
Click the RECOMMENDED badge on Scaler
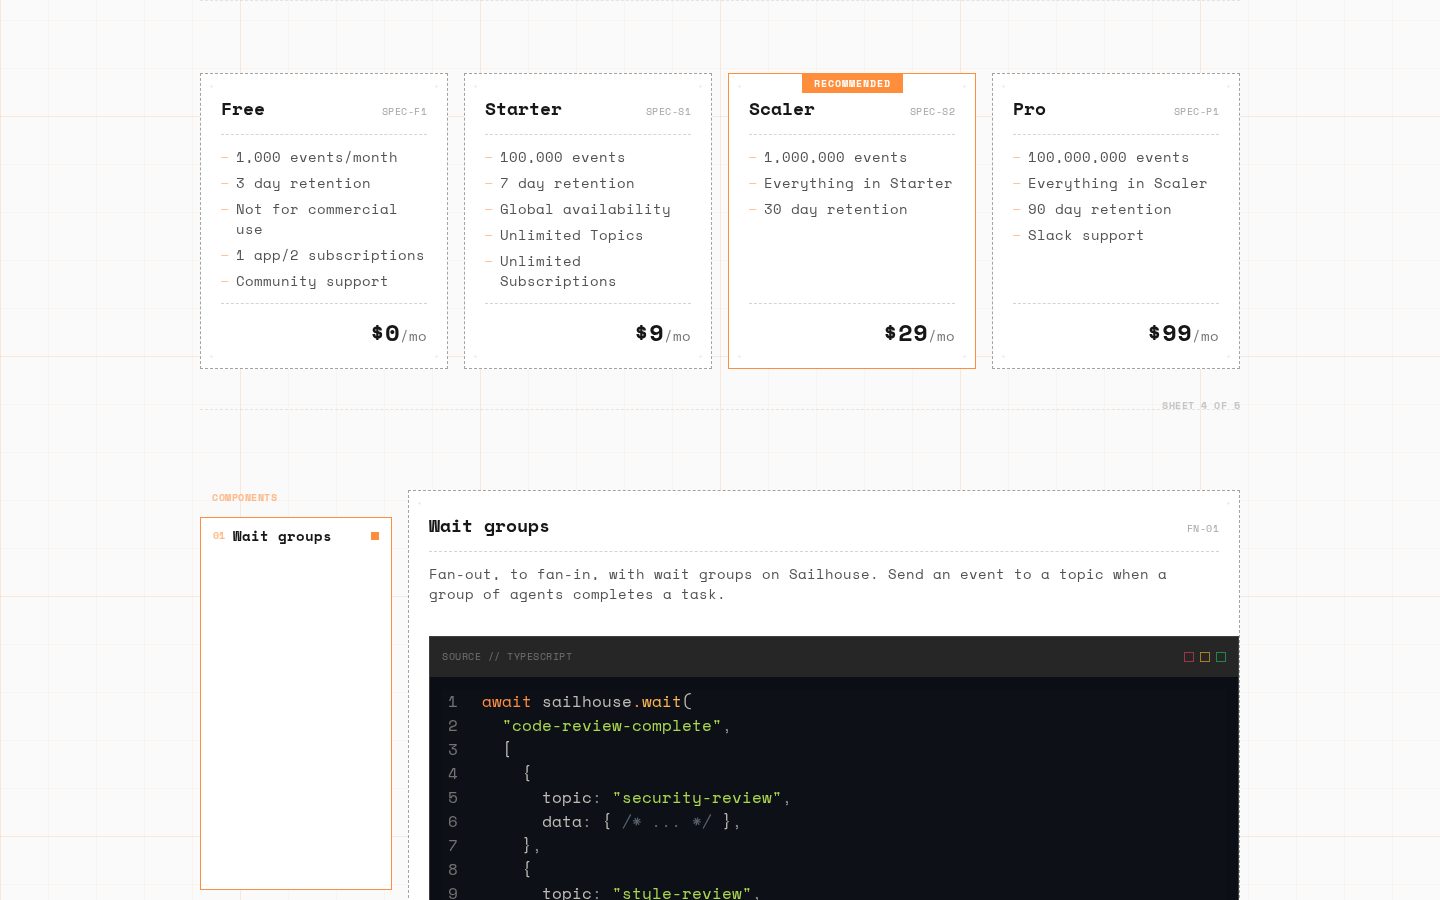click(852, 84)
